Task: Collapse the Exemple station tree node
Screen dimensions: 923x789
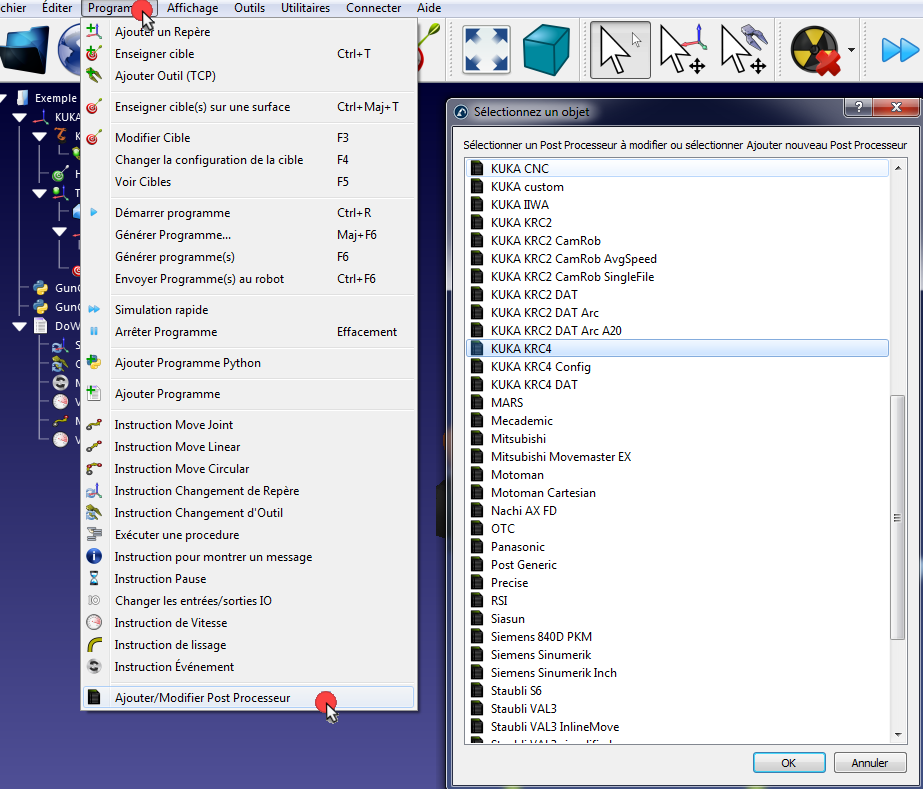Action: (3, 98)
